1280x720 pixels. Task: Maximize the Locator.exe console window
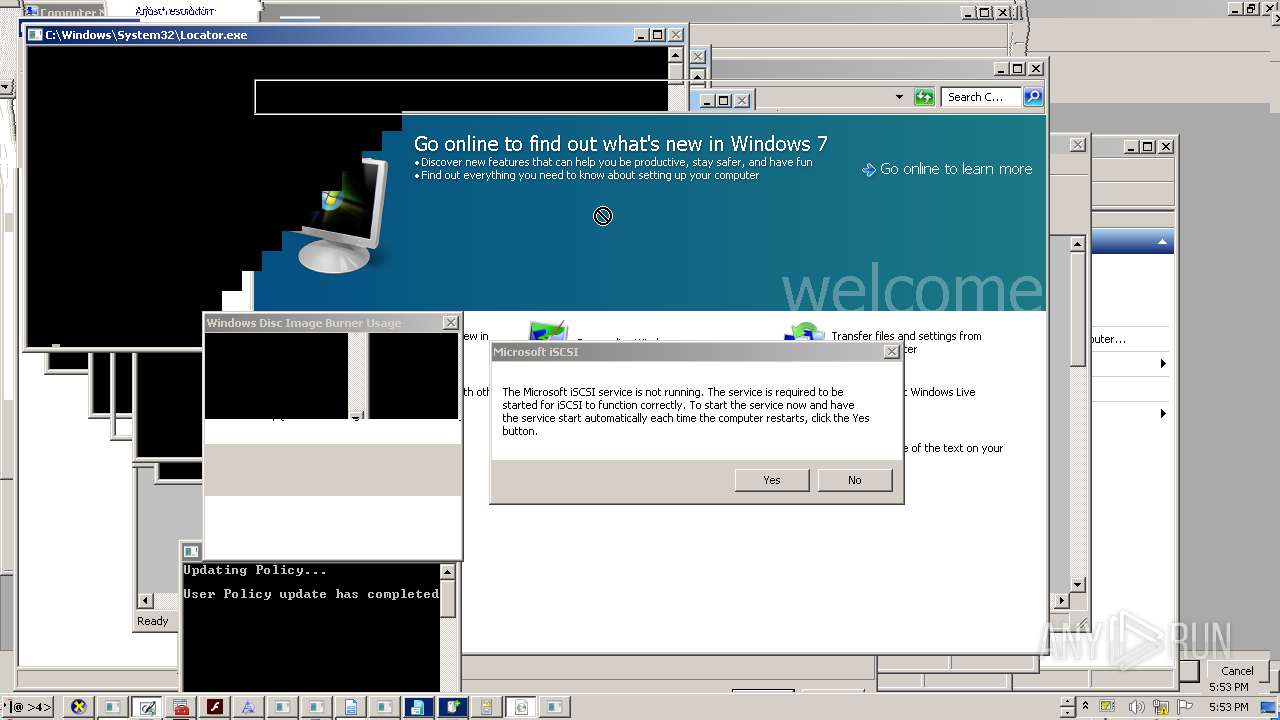pyautogui.click(x=657, y=35)
